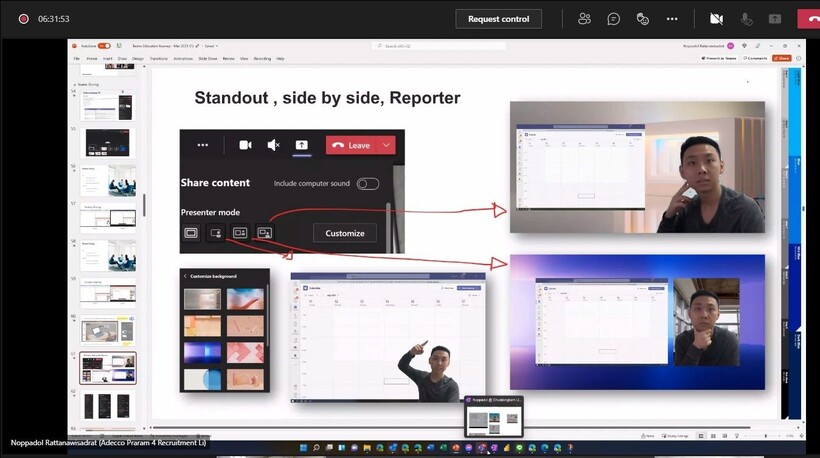Open the reactions icon in Teams toolbar
The width and height of the screenshot is (820, 458).
643,19
